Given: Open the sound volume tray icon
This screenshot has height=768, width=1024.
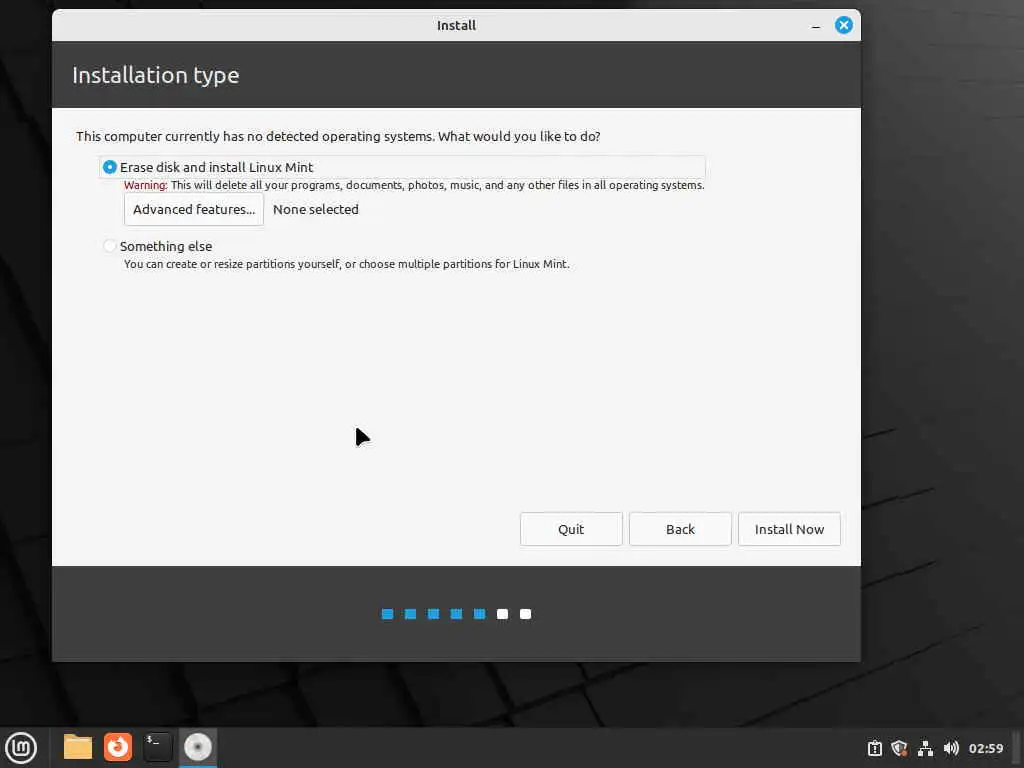Looking at the screenshot, I should pyautogui.click(x=951, y=748).
